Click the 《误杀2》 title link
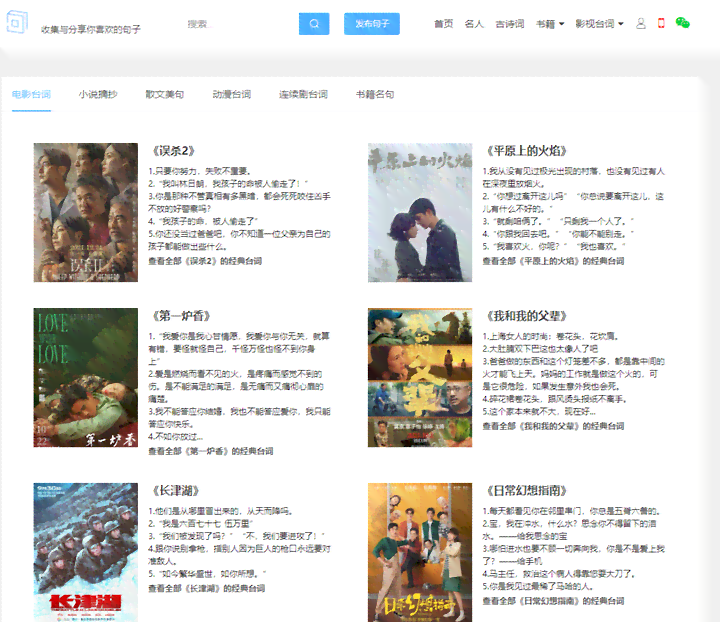This screenshot has width=720, height=622. [x=174, y=151]
